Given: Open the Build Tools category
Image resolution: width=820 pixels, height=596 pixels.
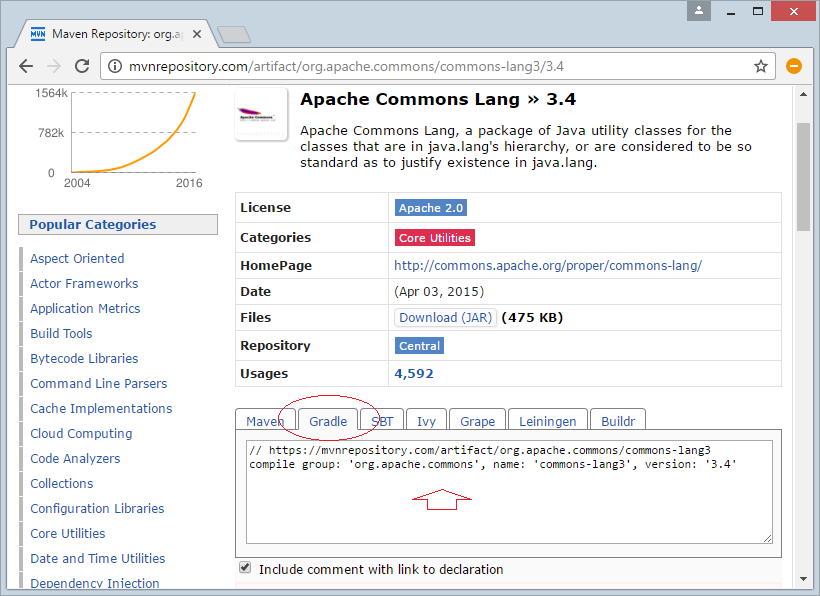Looking at the screenshot, I should tap(61, 334).
